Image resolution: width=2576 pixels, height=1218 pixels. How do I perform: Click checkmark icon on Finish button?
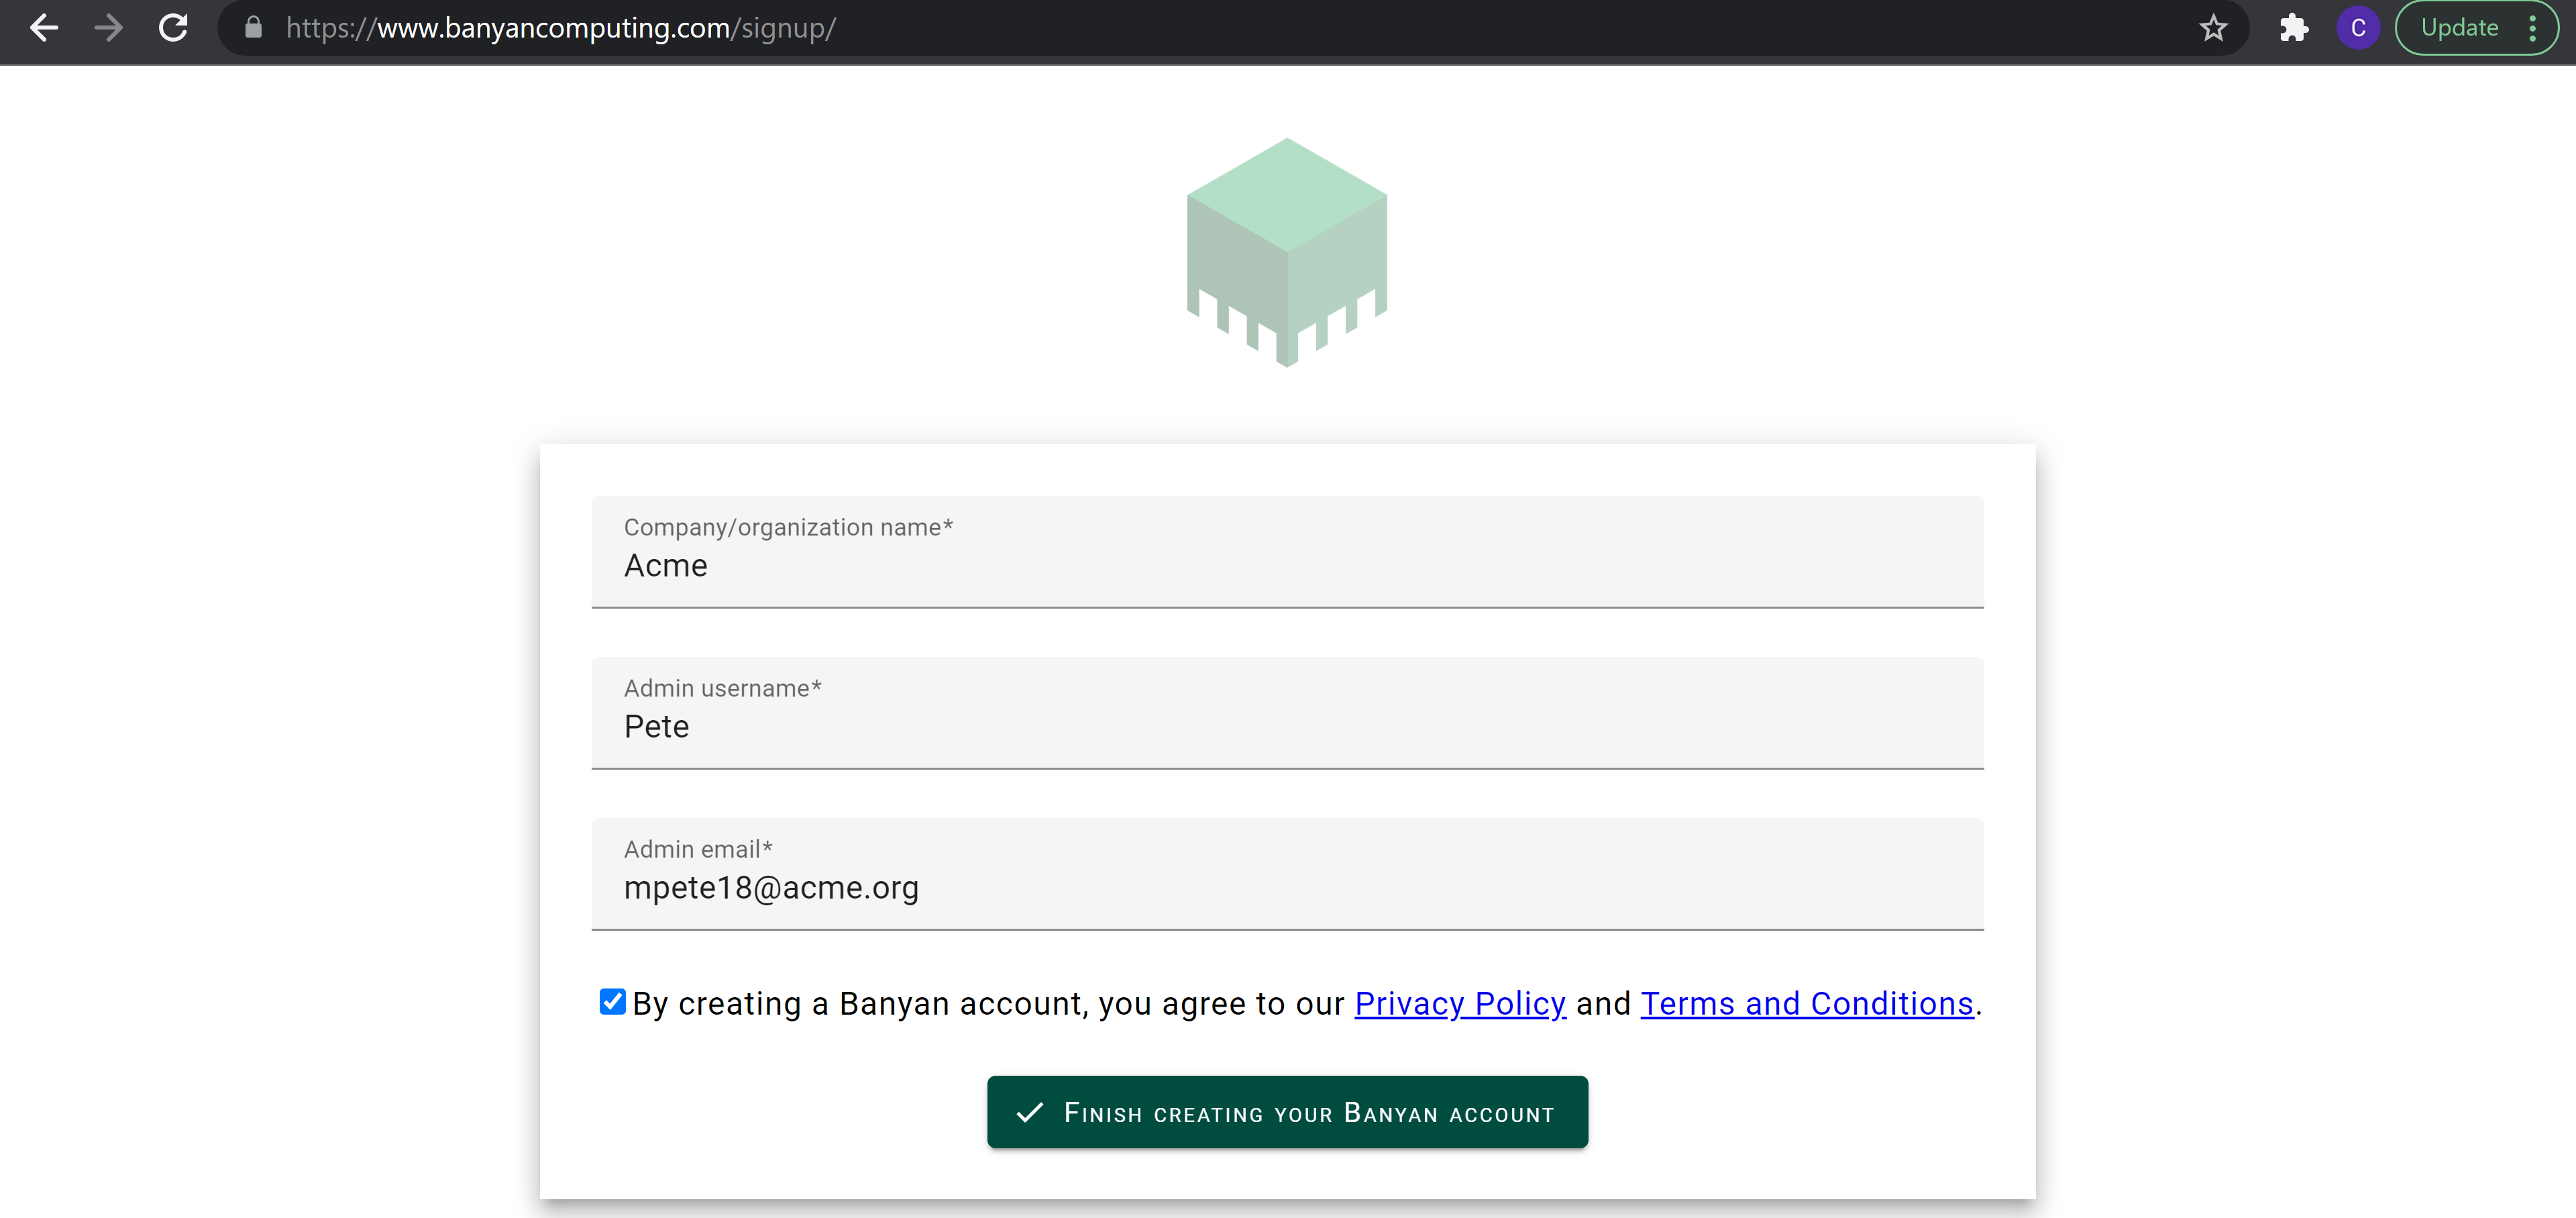(x=1029, y=1112)
